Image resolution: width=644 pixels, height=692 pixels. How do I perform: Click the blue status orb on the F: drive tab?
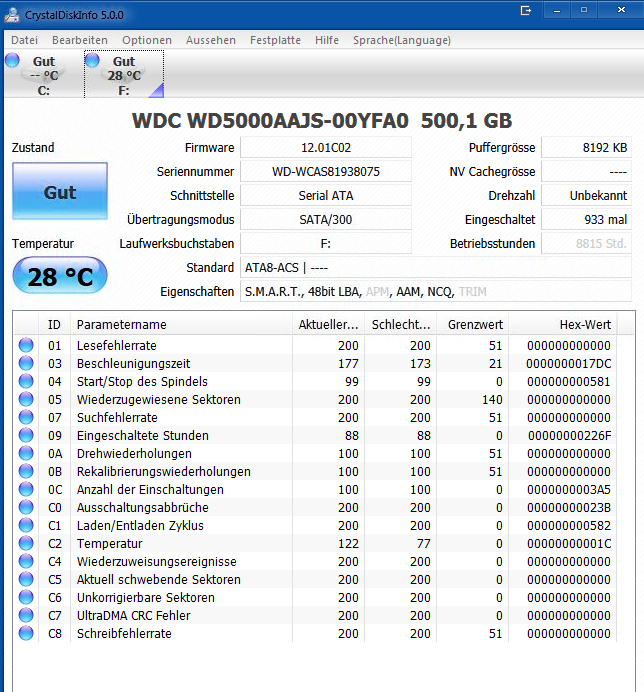click(x=92, y=60)
